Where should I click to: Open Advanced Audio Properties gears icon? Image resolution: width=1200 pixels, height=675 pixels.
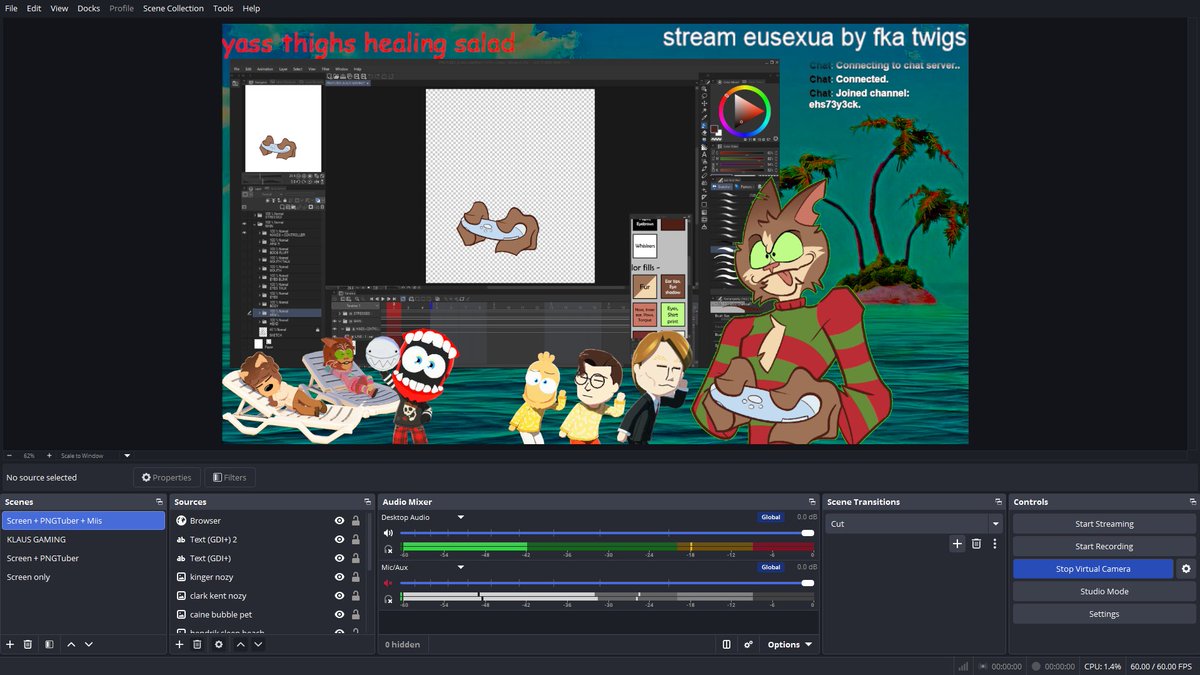(x=748, y=645)
